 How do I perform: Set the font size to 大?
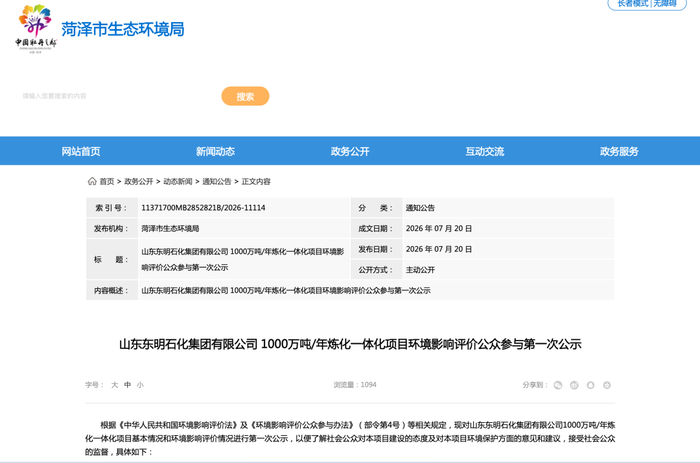coord(115,385)
